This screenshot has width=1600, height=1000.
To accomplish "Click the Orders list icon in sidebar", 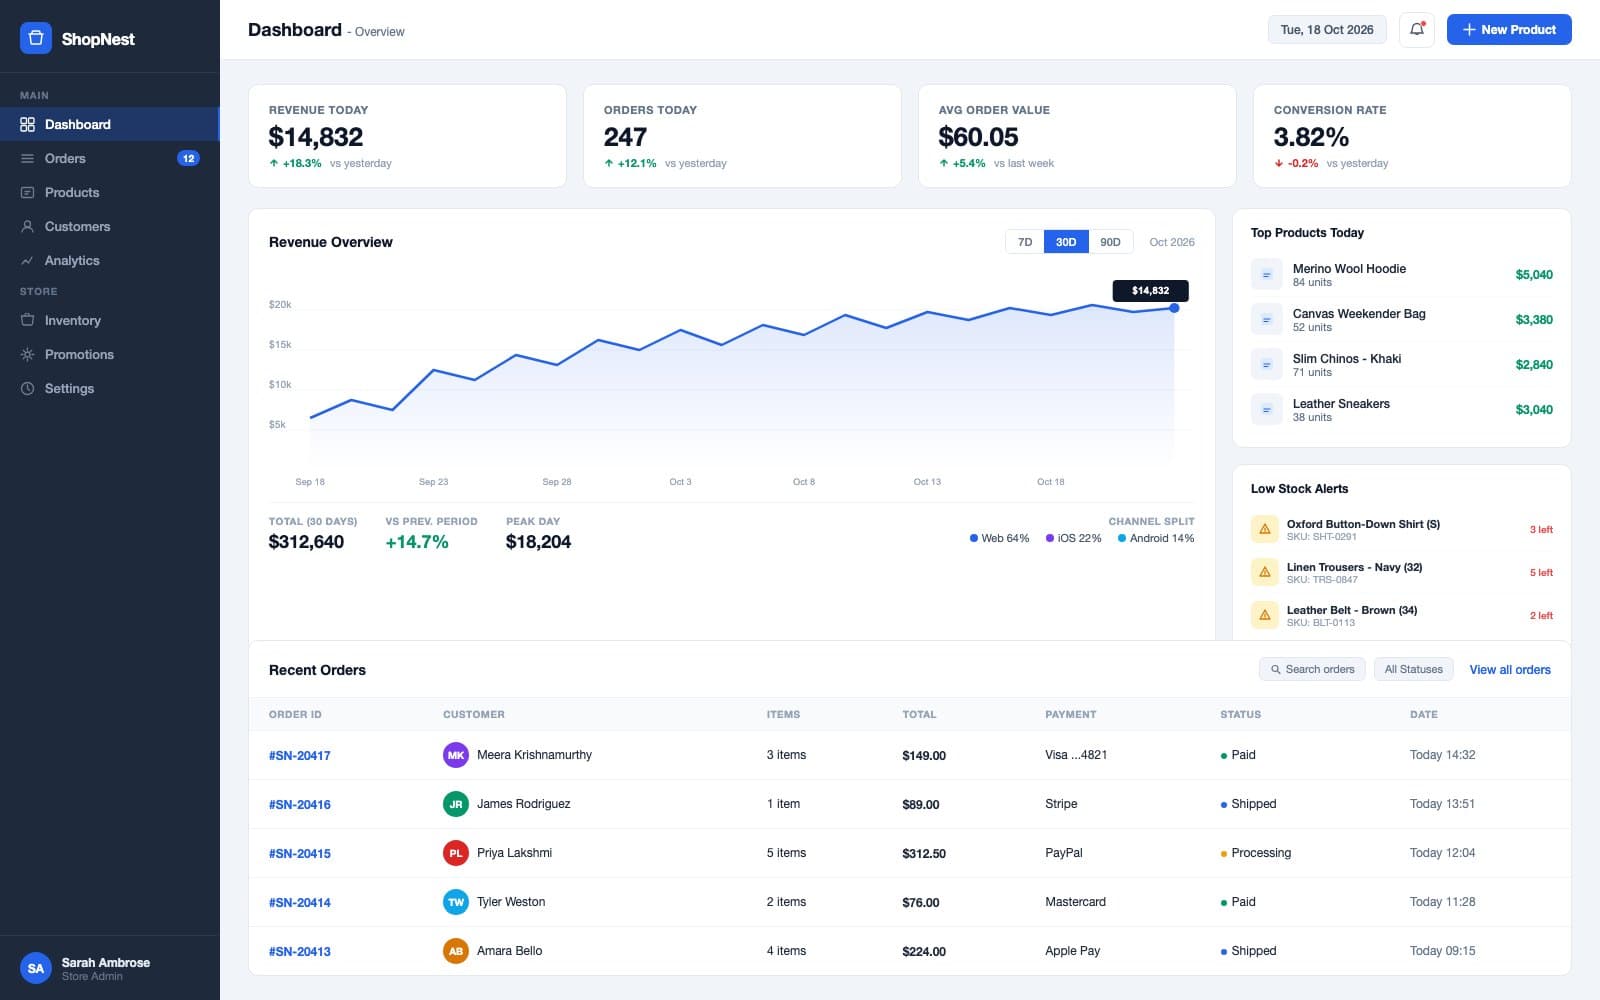I will [28, 158].
